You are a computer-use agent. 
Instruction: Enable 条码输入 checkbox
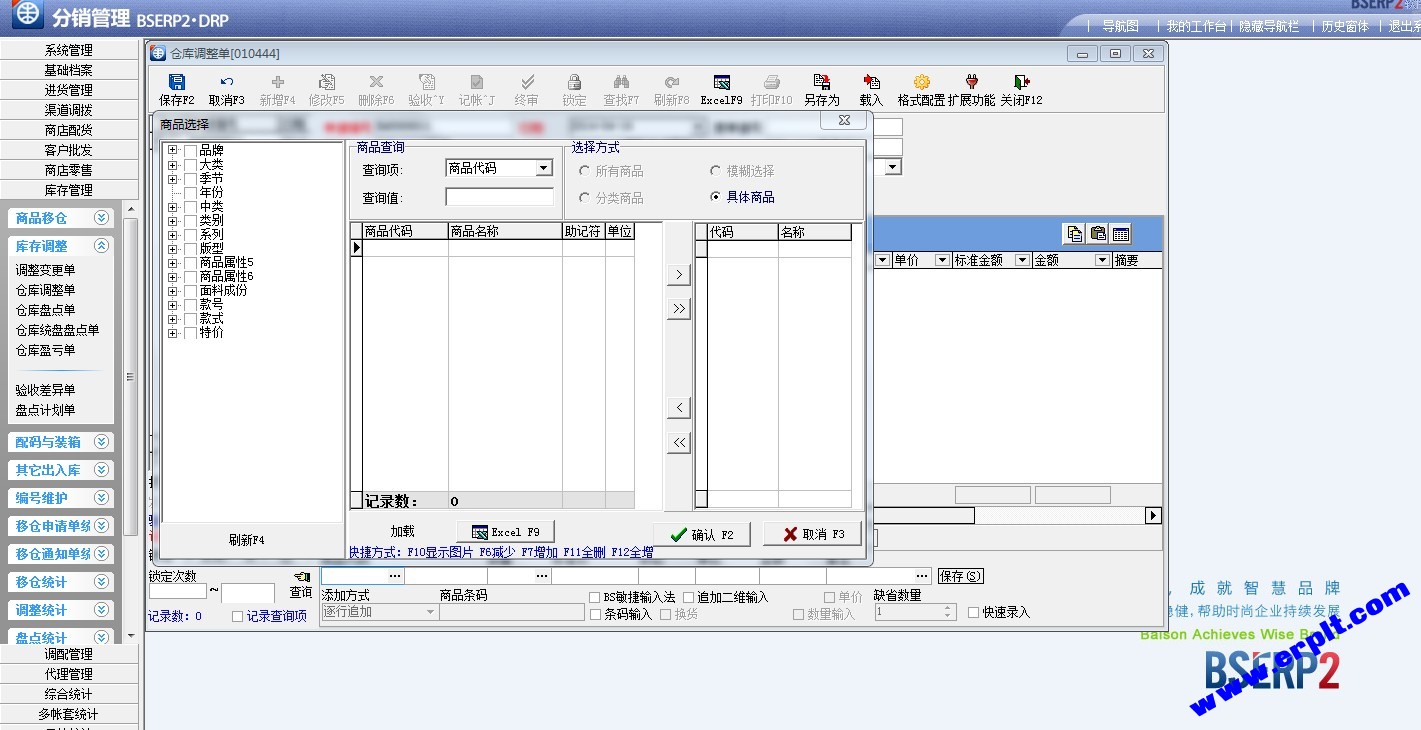(595, 614)
